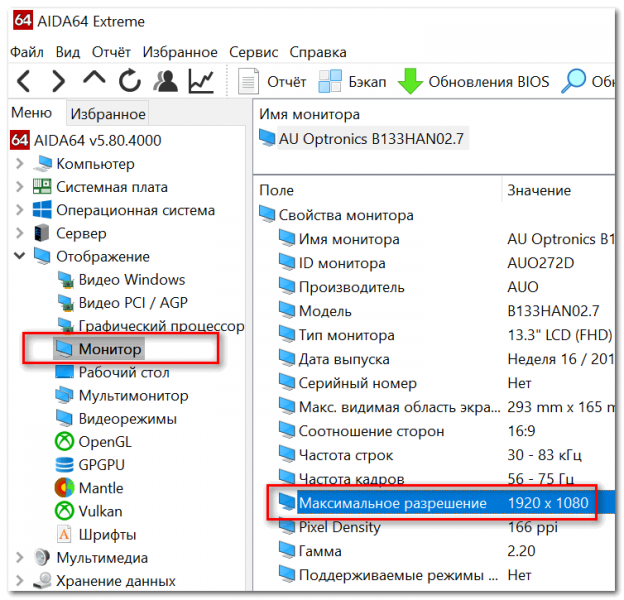Select the Максимальное разрешение row

point(446,503)
